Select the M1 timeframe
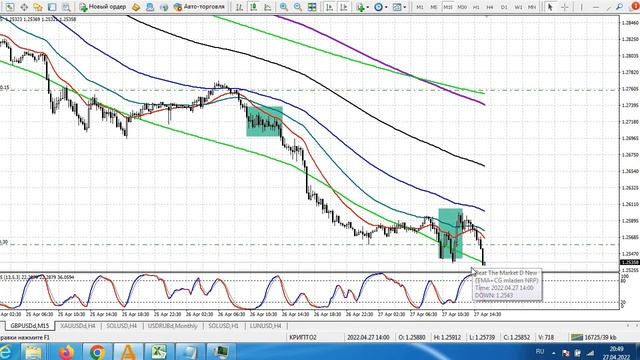 [420, 7]
